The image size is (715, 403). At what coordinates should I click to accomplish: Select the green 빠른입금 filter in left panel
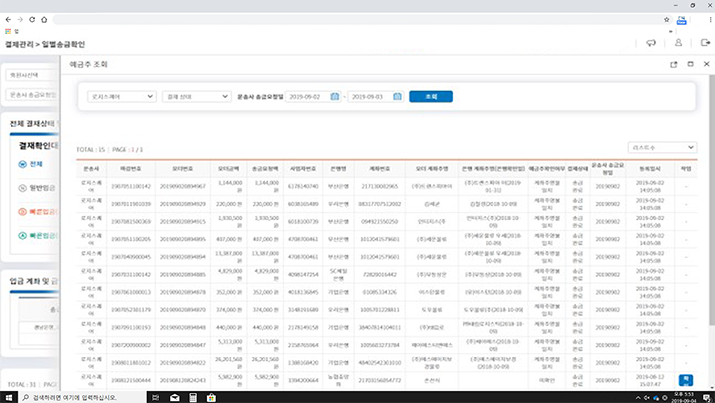coord(37,236)
